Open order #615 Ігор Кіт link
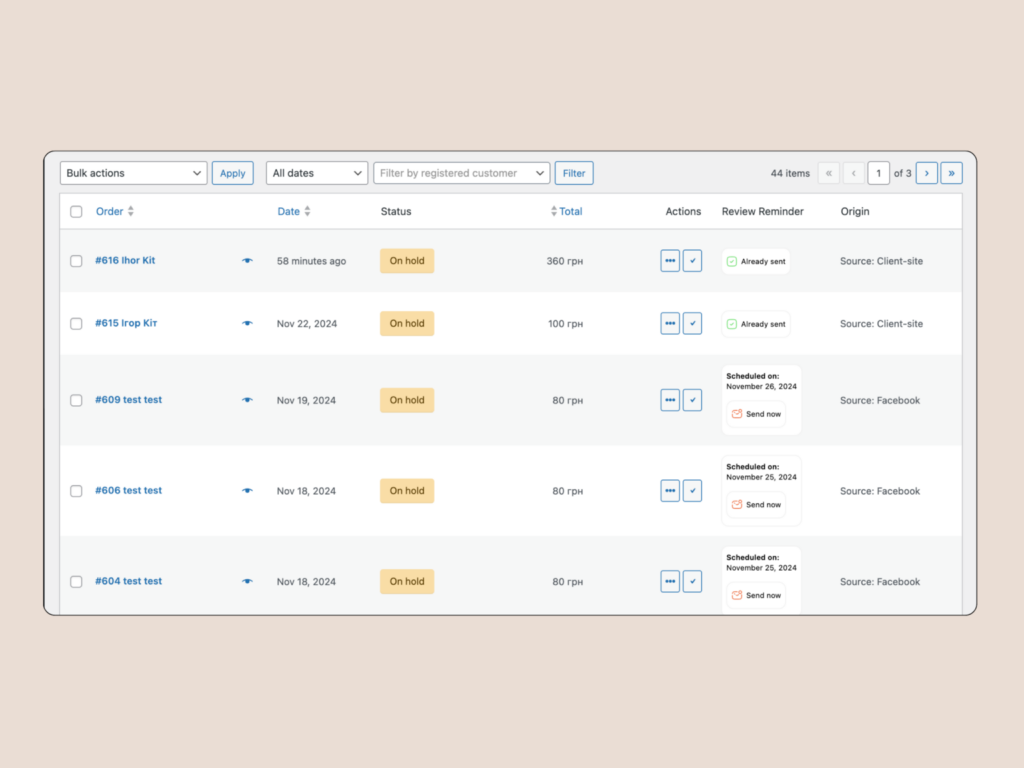 tap(126, 324)
